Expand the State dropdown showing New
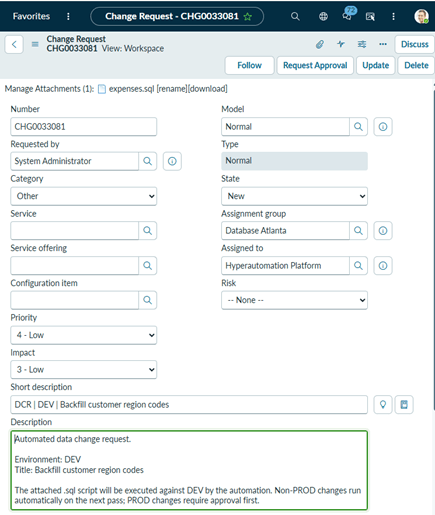 point(294,196)
